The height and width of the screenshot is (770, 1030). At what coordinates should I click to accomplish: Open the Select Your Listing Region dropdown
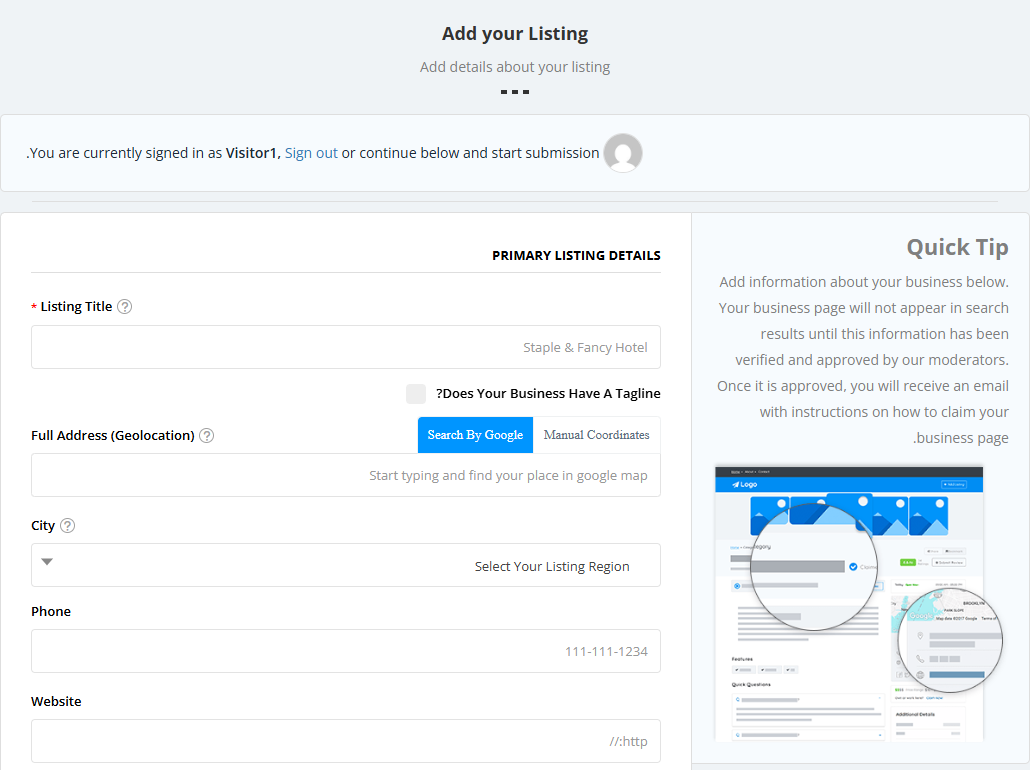click(x=346, y=565)
